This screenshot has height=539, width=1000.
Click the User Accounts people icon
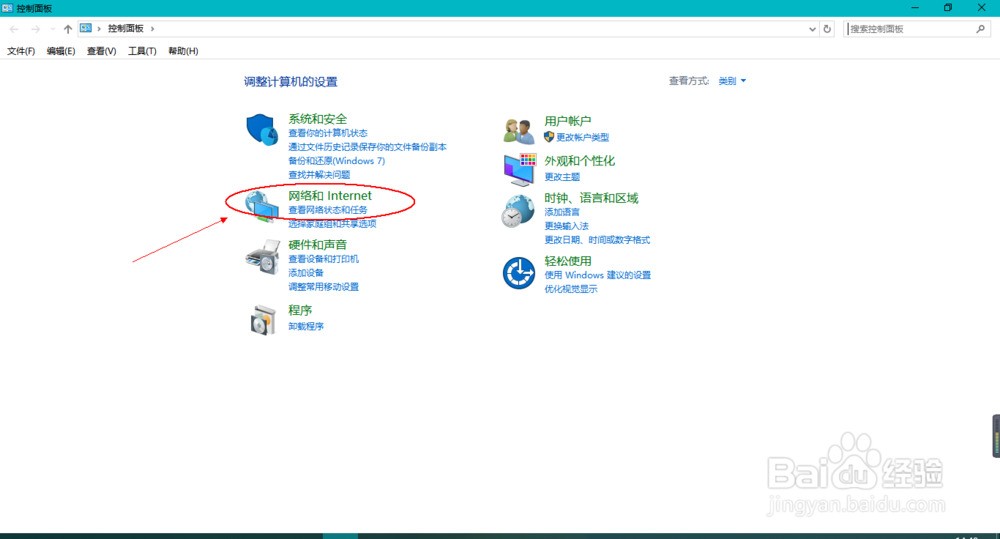click(519, 130)
